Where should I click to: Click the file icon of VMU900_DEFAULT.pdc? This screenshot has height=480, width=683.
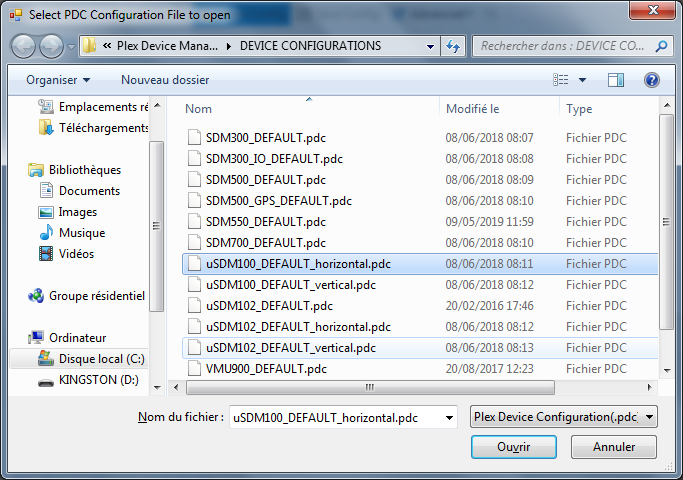194,368
